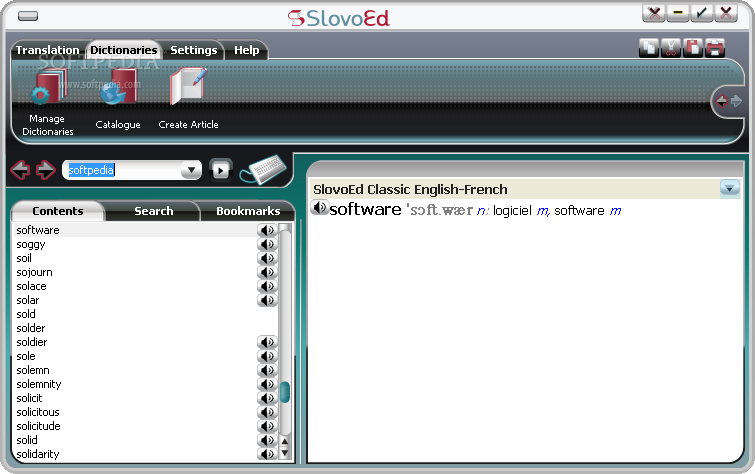Play sound for sole
The width and height of the screenshot is (755, 474).
(x=267, y=356)
